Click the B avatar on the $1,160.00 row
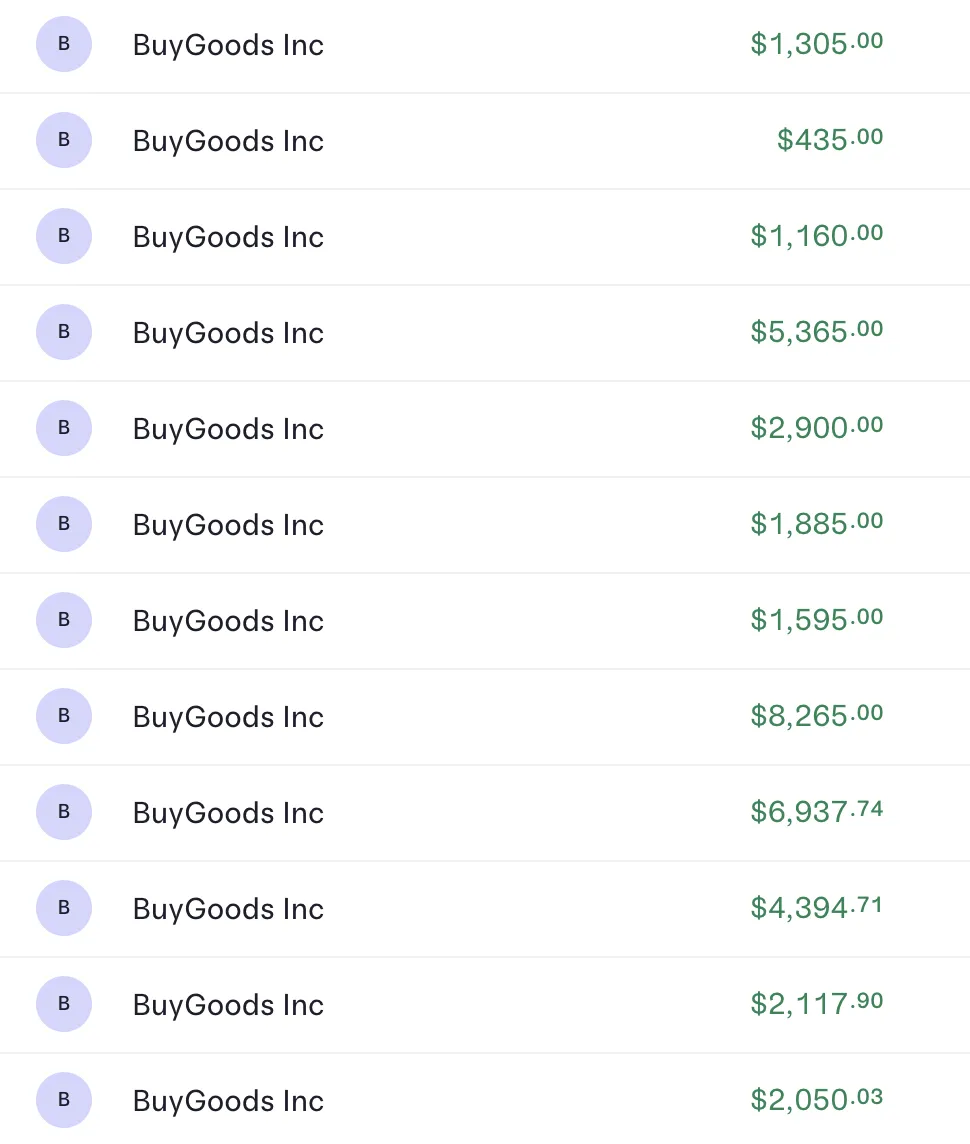 click(63, 236)
